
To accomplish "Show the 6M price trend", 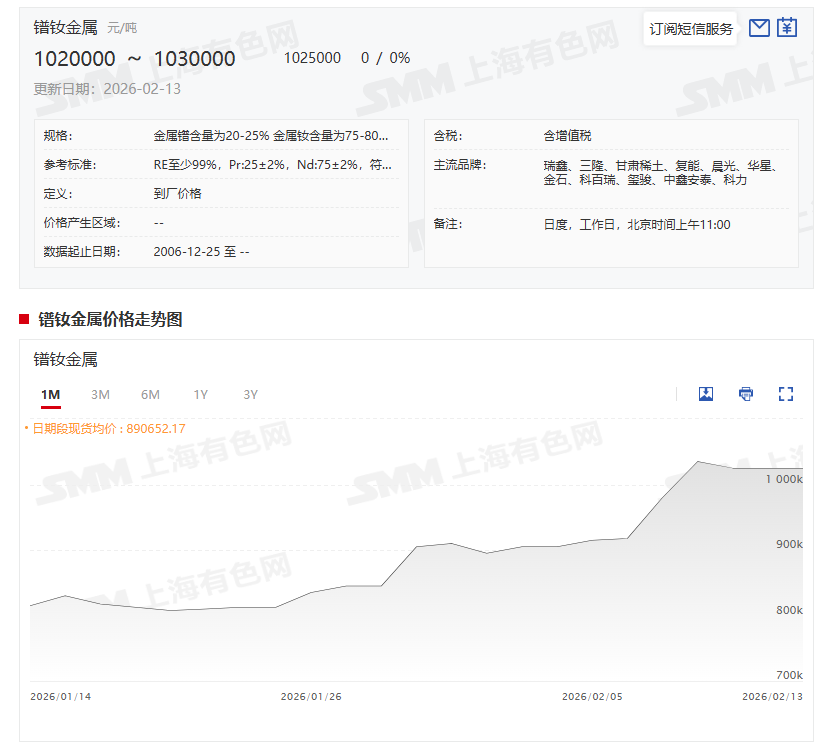I will click(x=150, y=395).
